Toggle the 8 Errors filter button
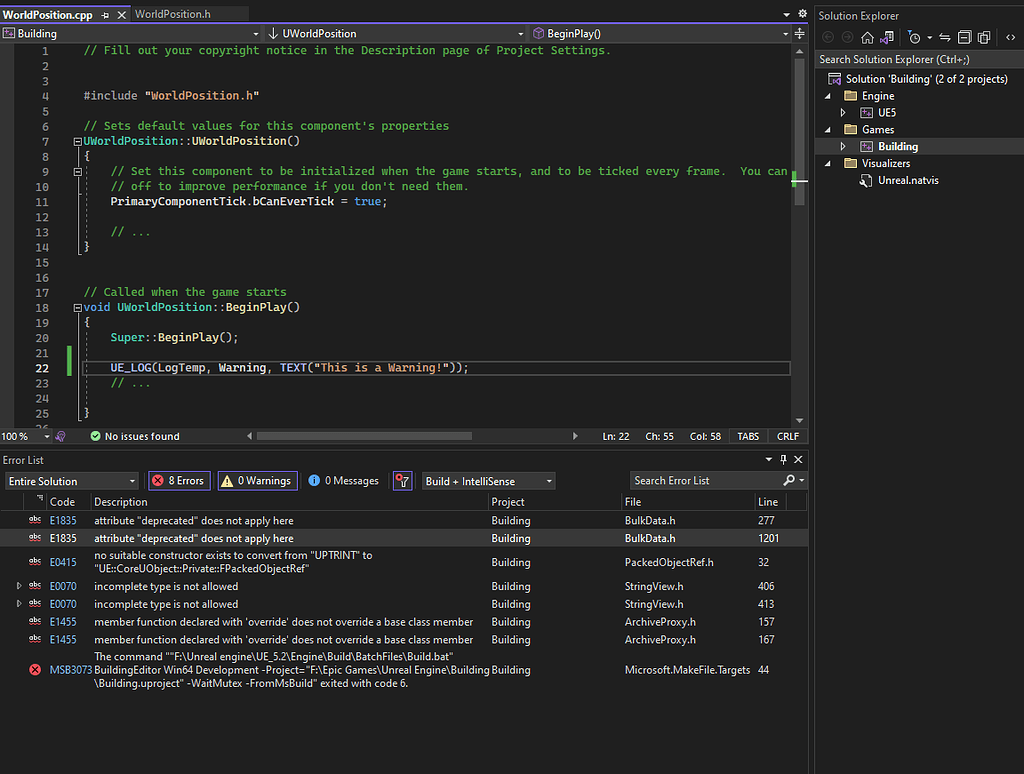 (x=179, y=481)
